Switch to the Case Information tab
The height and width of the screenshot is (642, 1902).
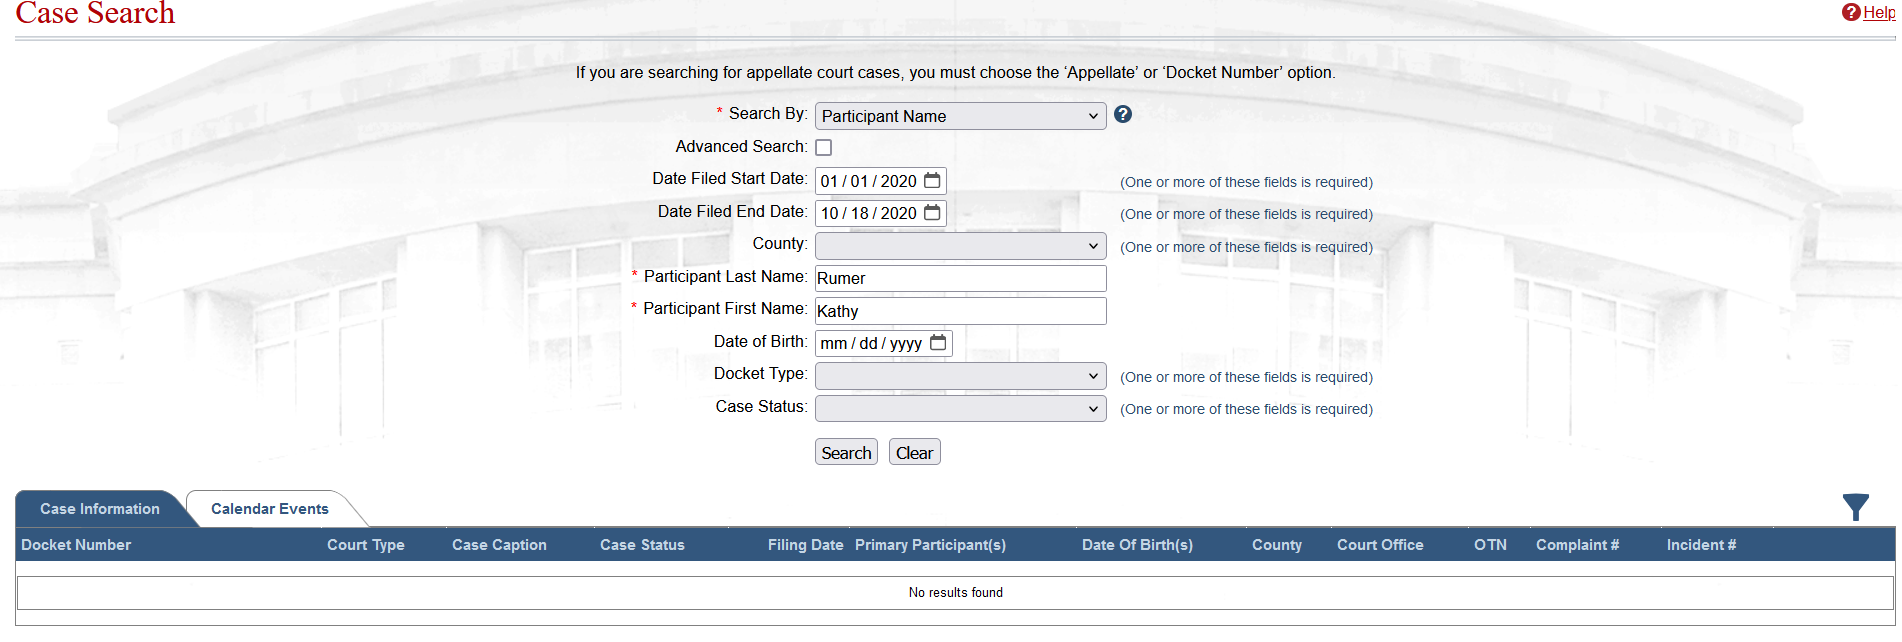point(100,509)
